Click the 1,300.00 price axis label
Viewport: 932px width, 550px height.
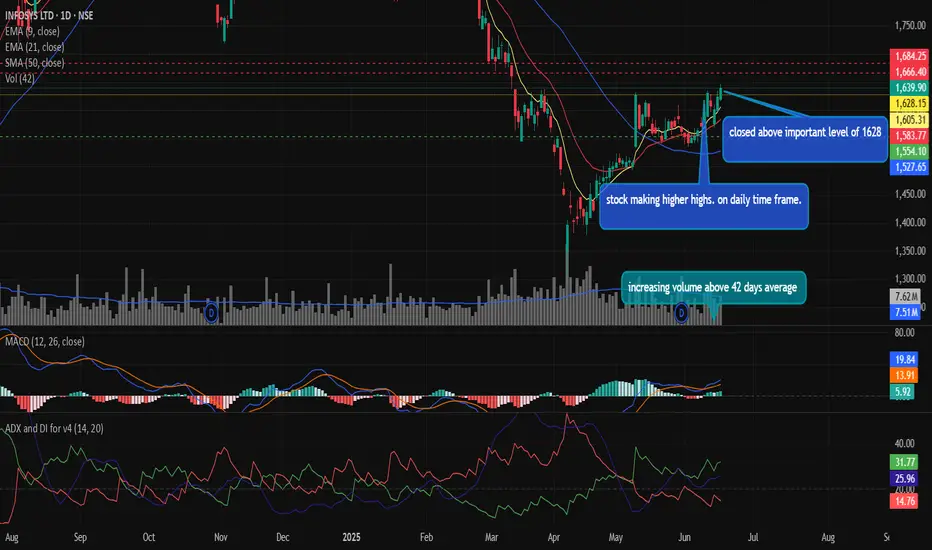tap(911, 278)
